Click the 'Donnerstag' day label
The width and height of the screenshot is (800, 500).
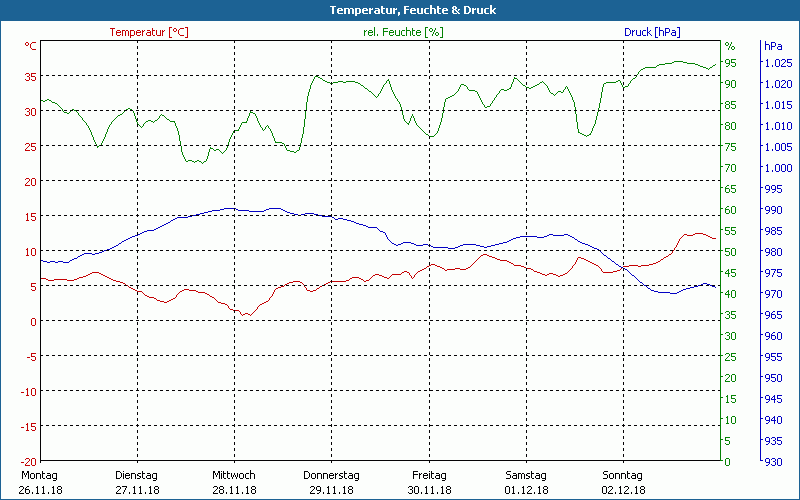point(331,475)
